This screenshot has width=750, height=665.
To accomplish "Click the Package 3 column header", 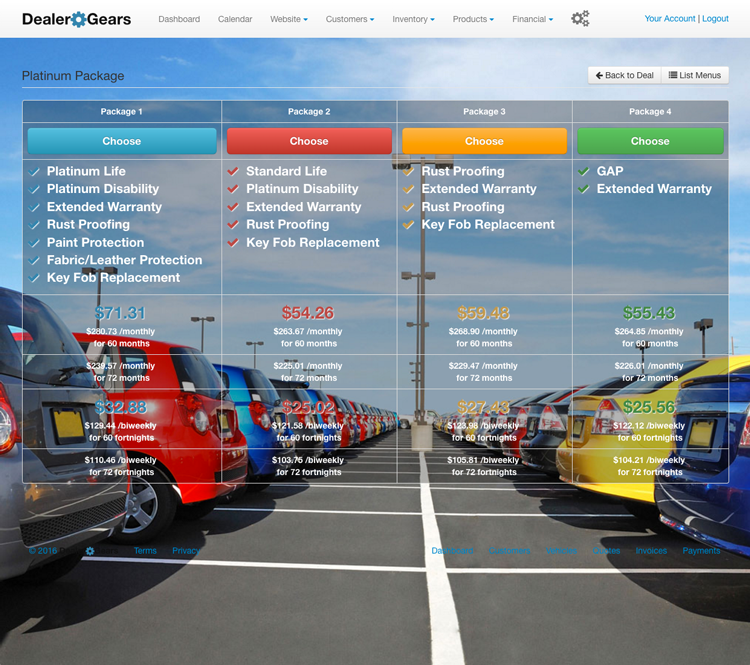I will pos(484,111).
